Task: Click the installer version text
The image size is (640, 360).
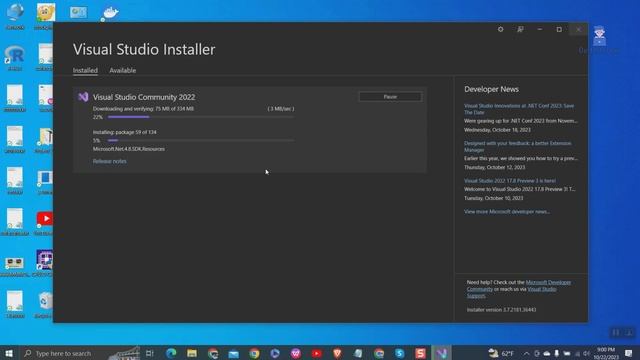Action: click(501, 310)
